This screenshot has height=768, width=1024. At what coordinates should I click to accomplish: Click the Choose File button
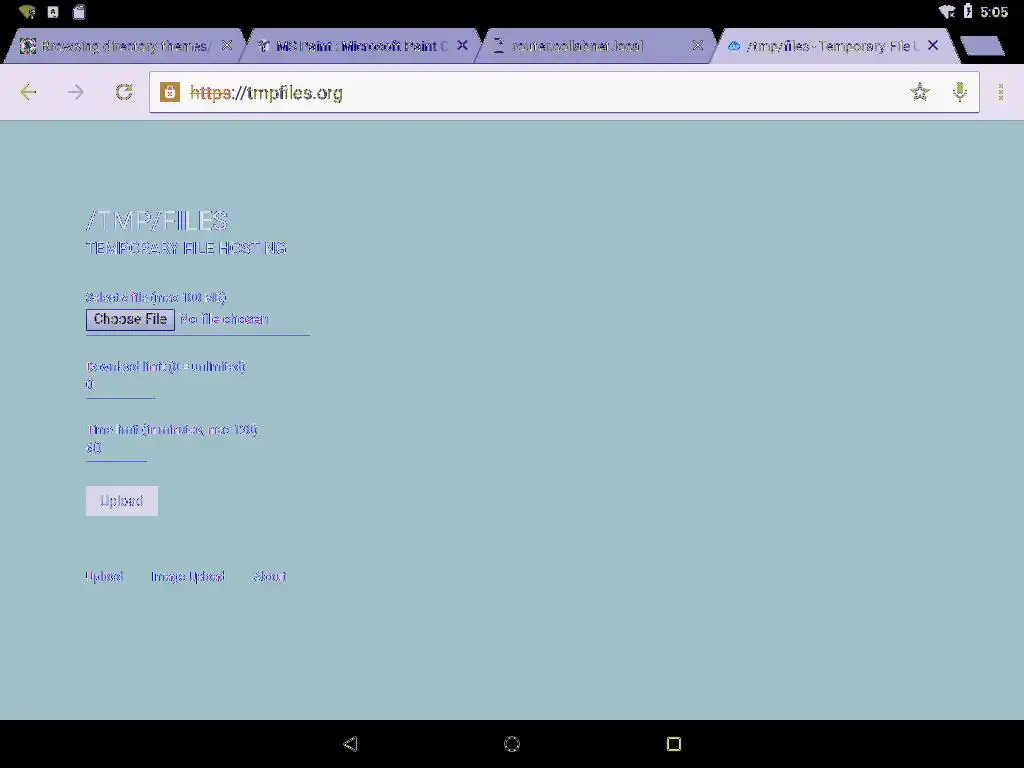click(x=130, y=319)
